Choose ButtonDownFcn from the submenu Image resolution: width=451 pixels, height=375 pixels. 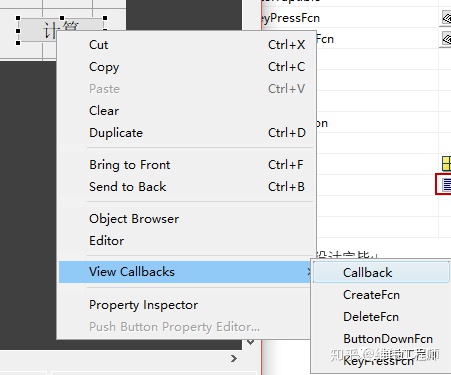click(381, 339)
